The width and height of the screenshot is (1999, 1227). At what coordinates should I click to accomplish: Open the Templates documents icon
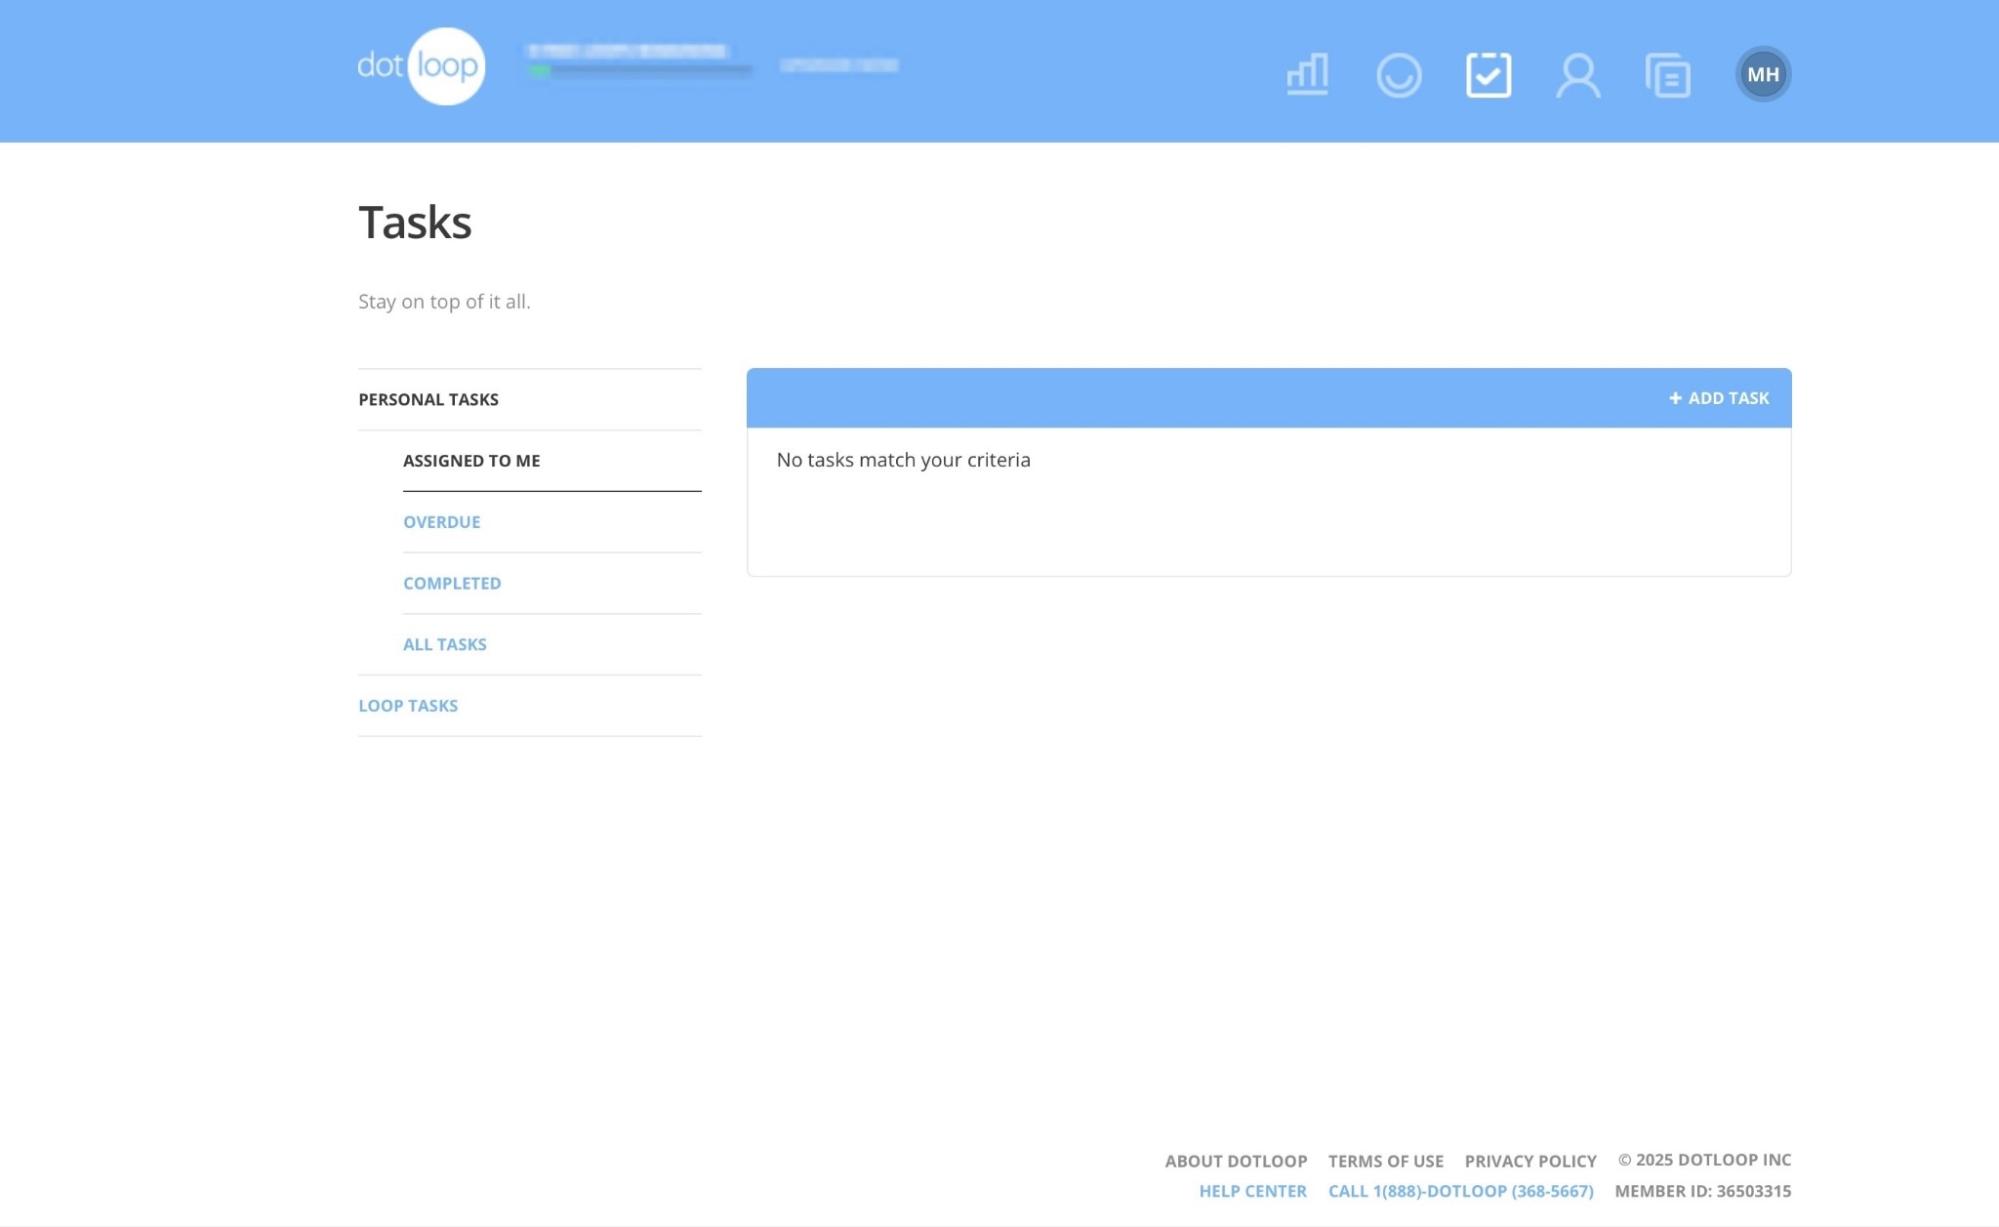point(1667,74)
